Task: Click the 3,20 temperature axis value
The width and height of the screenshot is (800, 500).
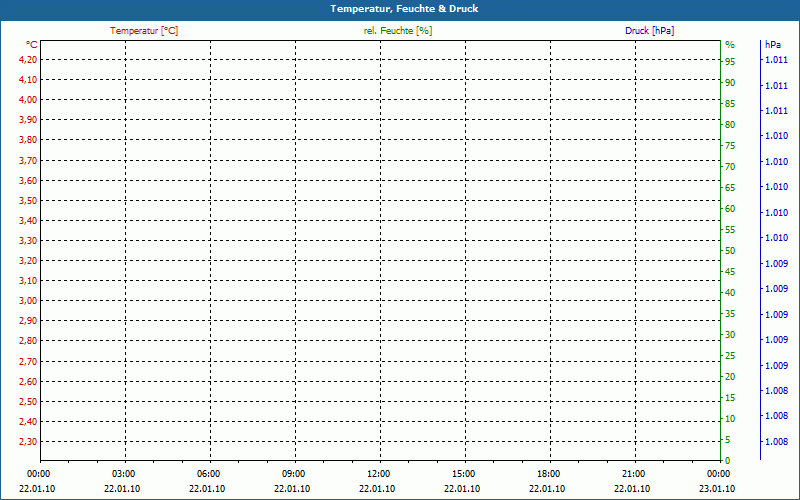Action: [x=28, y=261]
